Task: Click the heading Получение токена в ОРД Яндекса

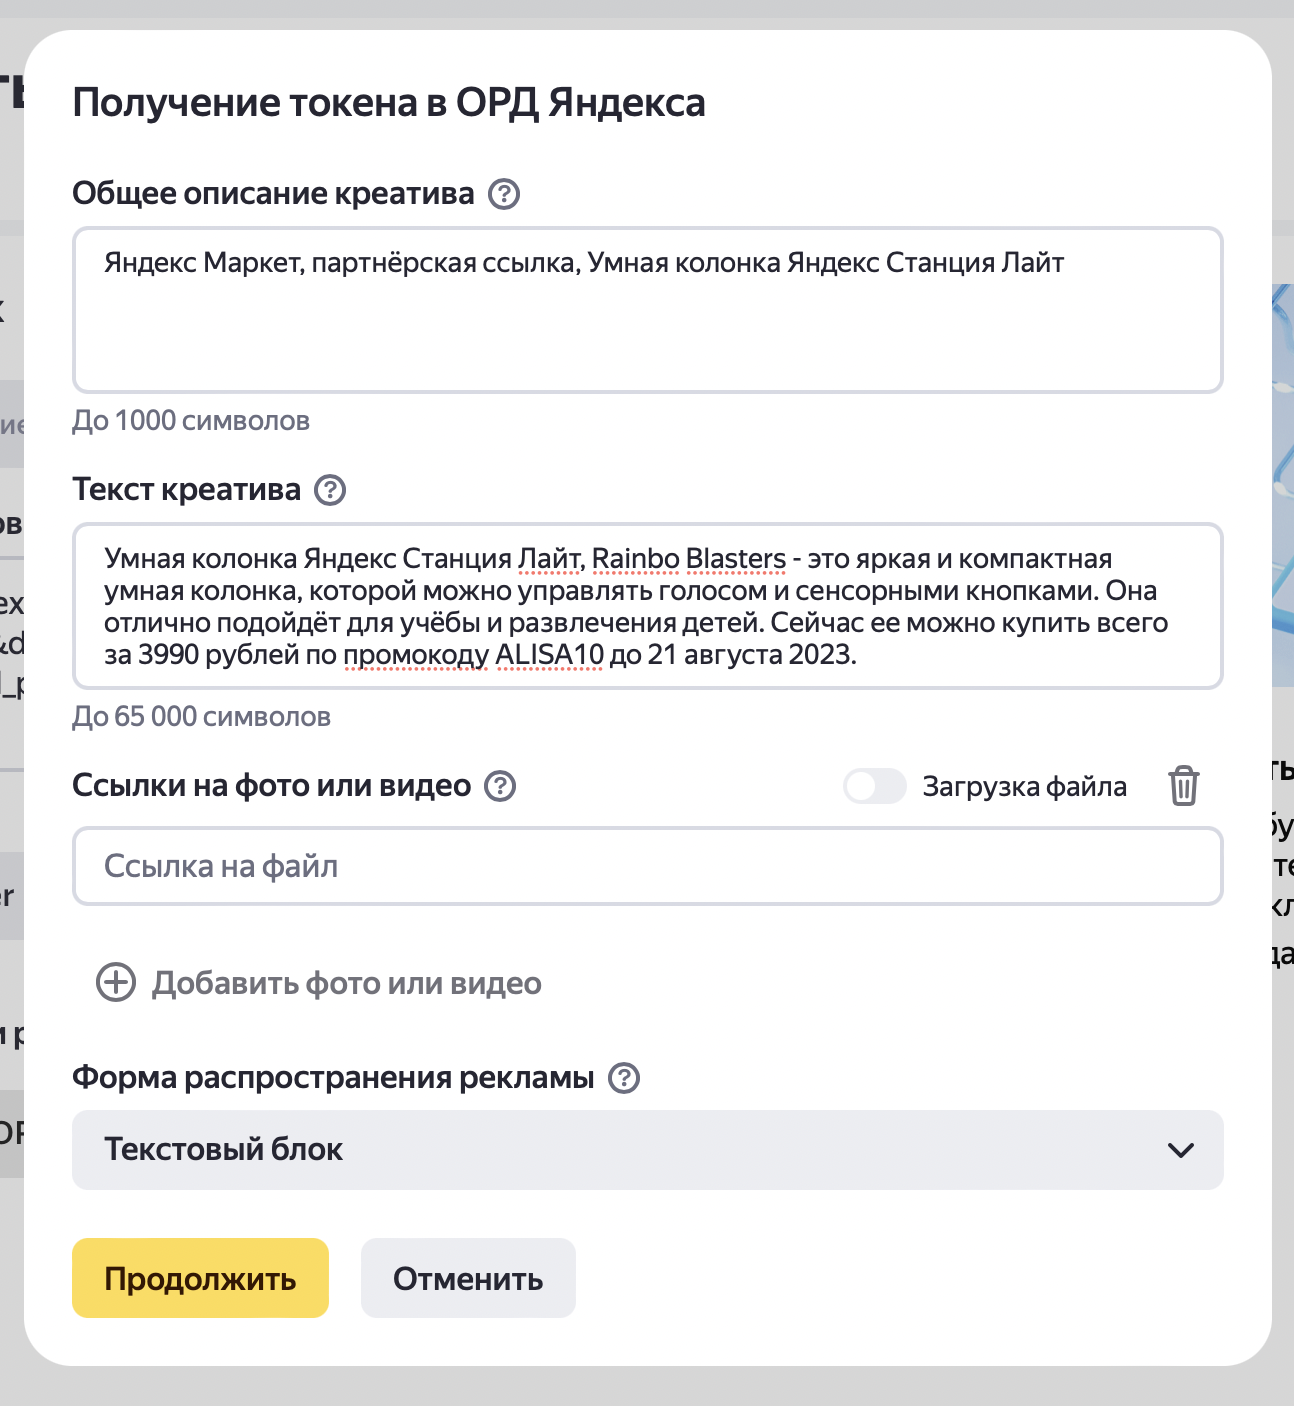Action: (389, 103)
